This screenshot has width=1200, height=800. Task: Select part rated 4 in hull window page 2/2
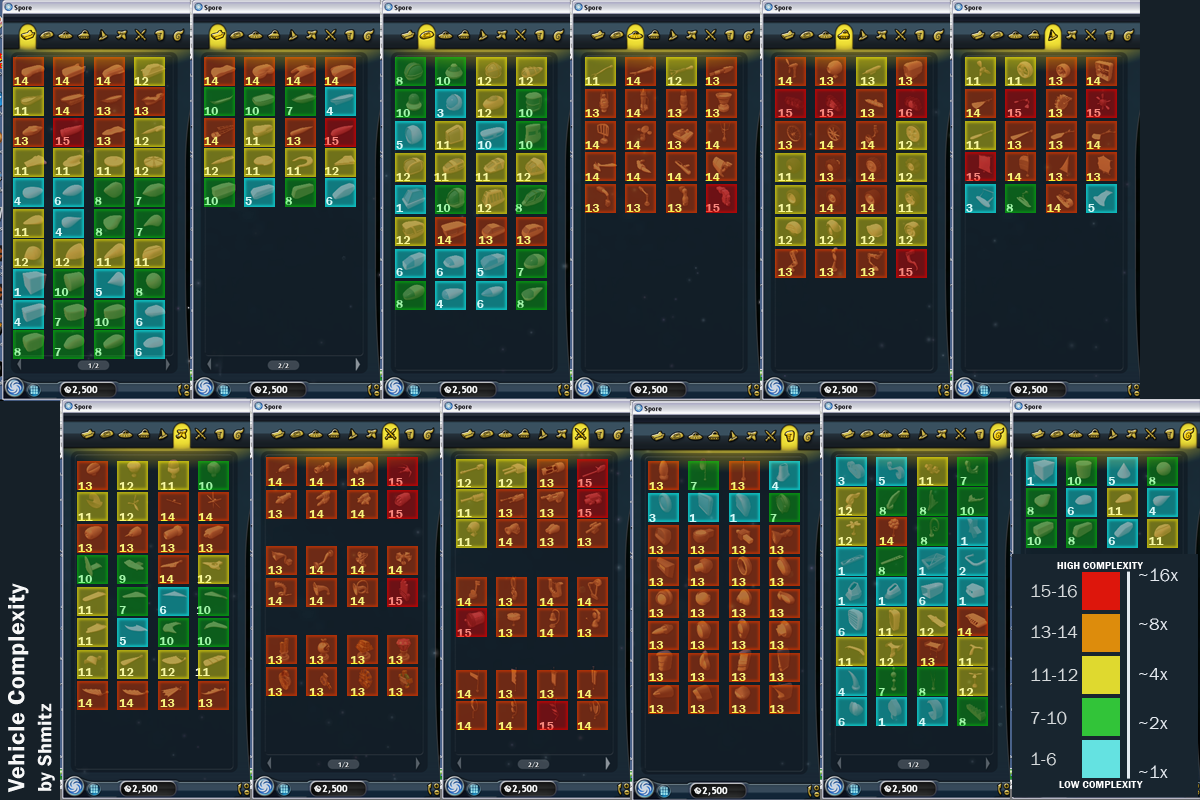tap(340, 102)
